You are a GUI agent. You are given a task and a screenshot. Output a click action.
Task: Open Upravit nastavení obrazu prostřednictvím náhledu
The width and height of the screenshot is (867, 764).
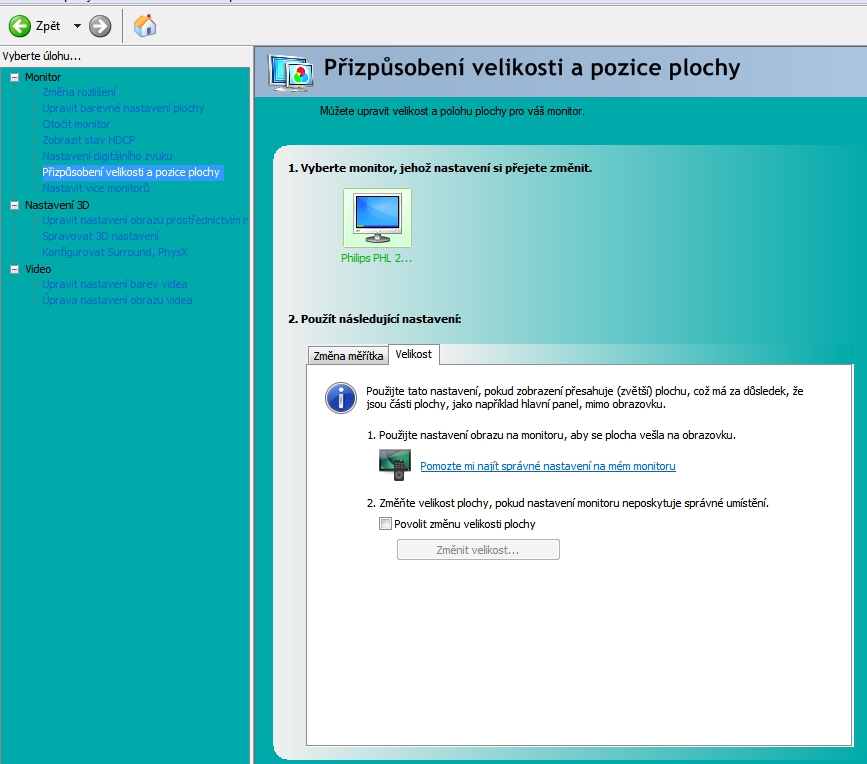(x=145, y=220)
